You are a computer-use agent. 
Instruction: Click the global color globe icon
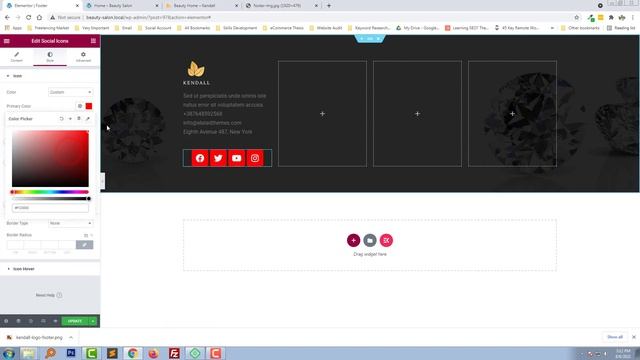point(80,106)
